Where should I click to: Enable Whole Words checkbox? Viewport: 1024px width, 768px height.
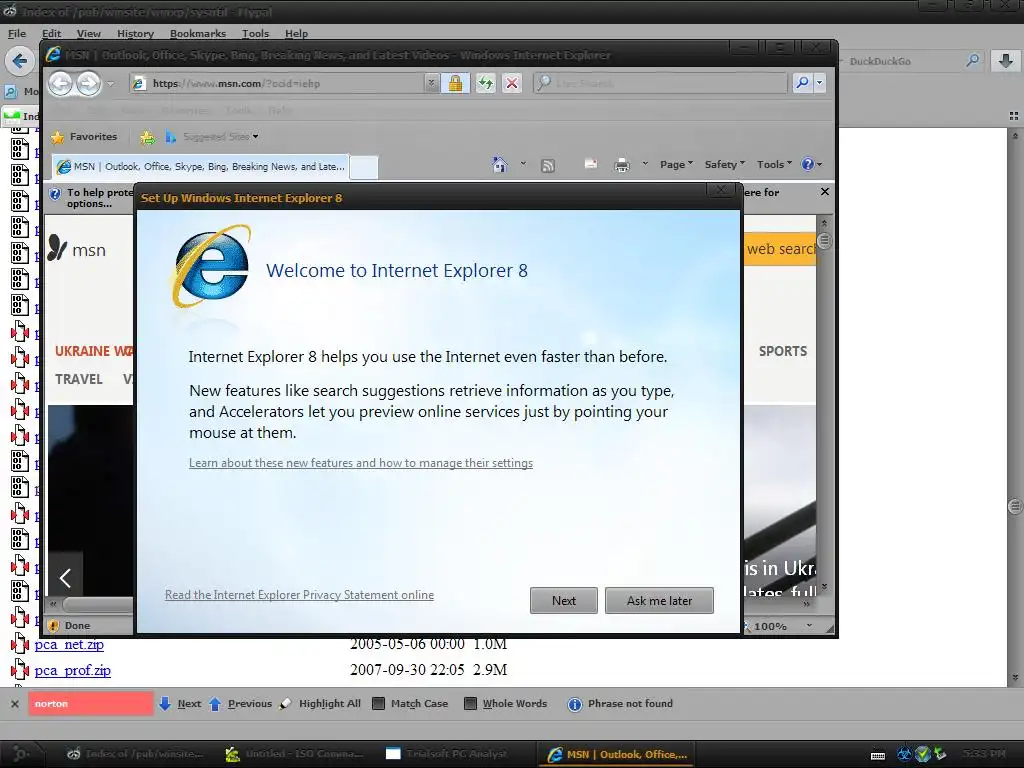pyautogui.click(x=470, y=703)
